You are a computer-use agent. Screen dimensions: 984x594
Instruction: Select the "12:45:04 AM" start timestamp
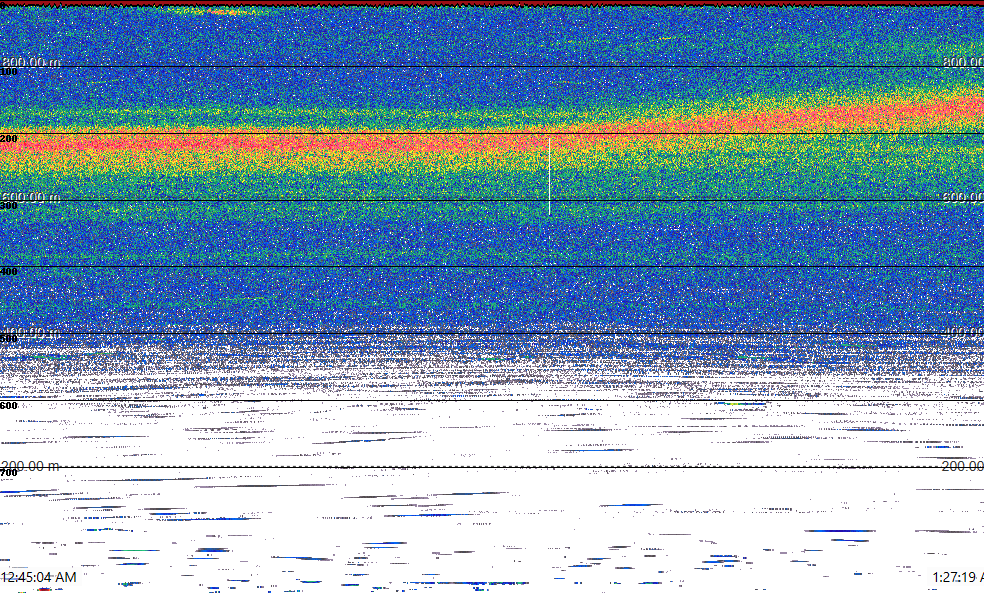pyautogui.click(x=39, y=577)
